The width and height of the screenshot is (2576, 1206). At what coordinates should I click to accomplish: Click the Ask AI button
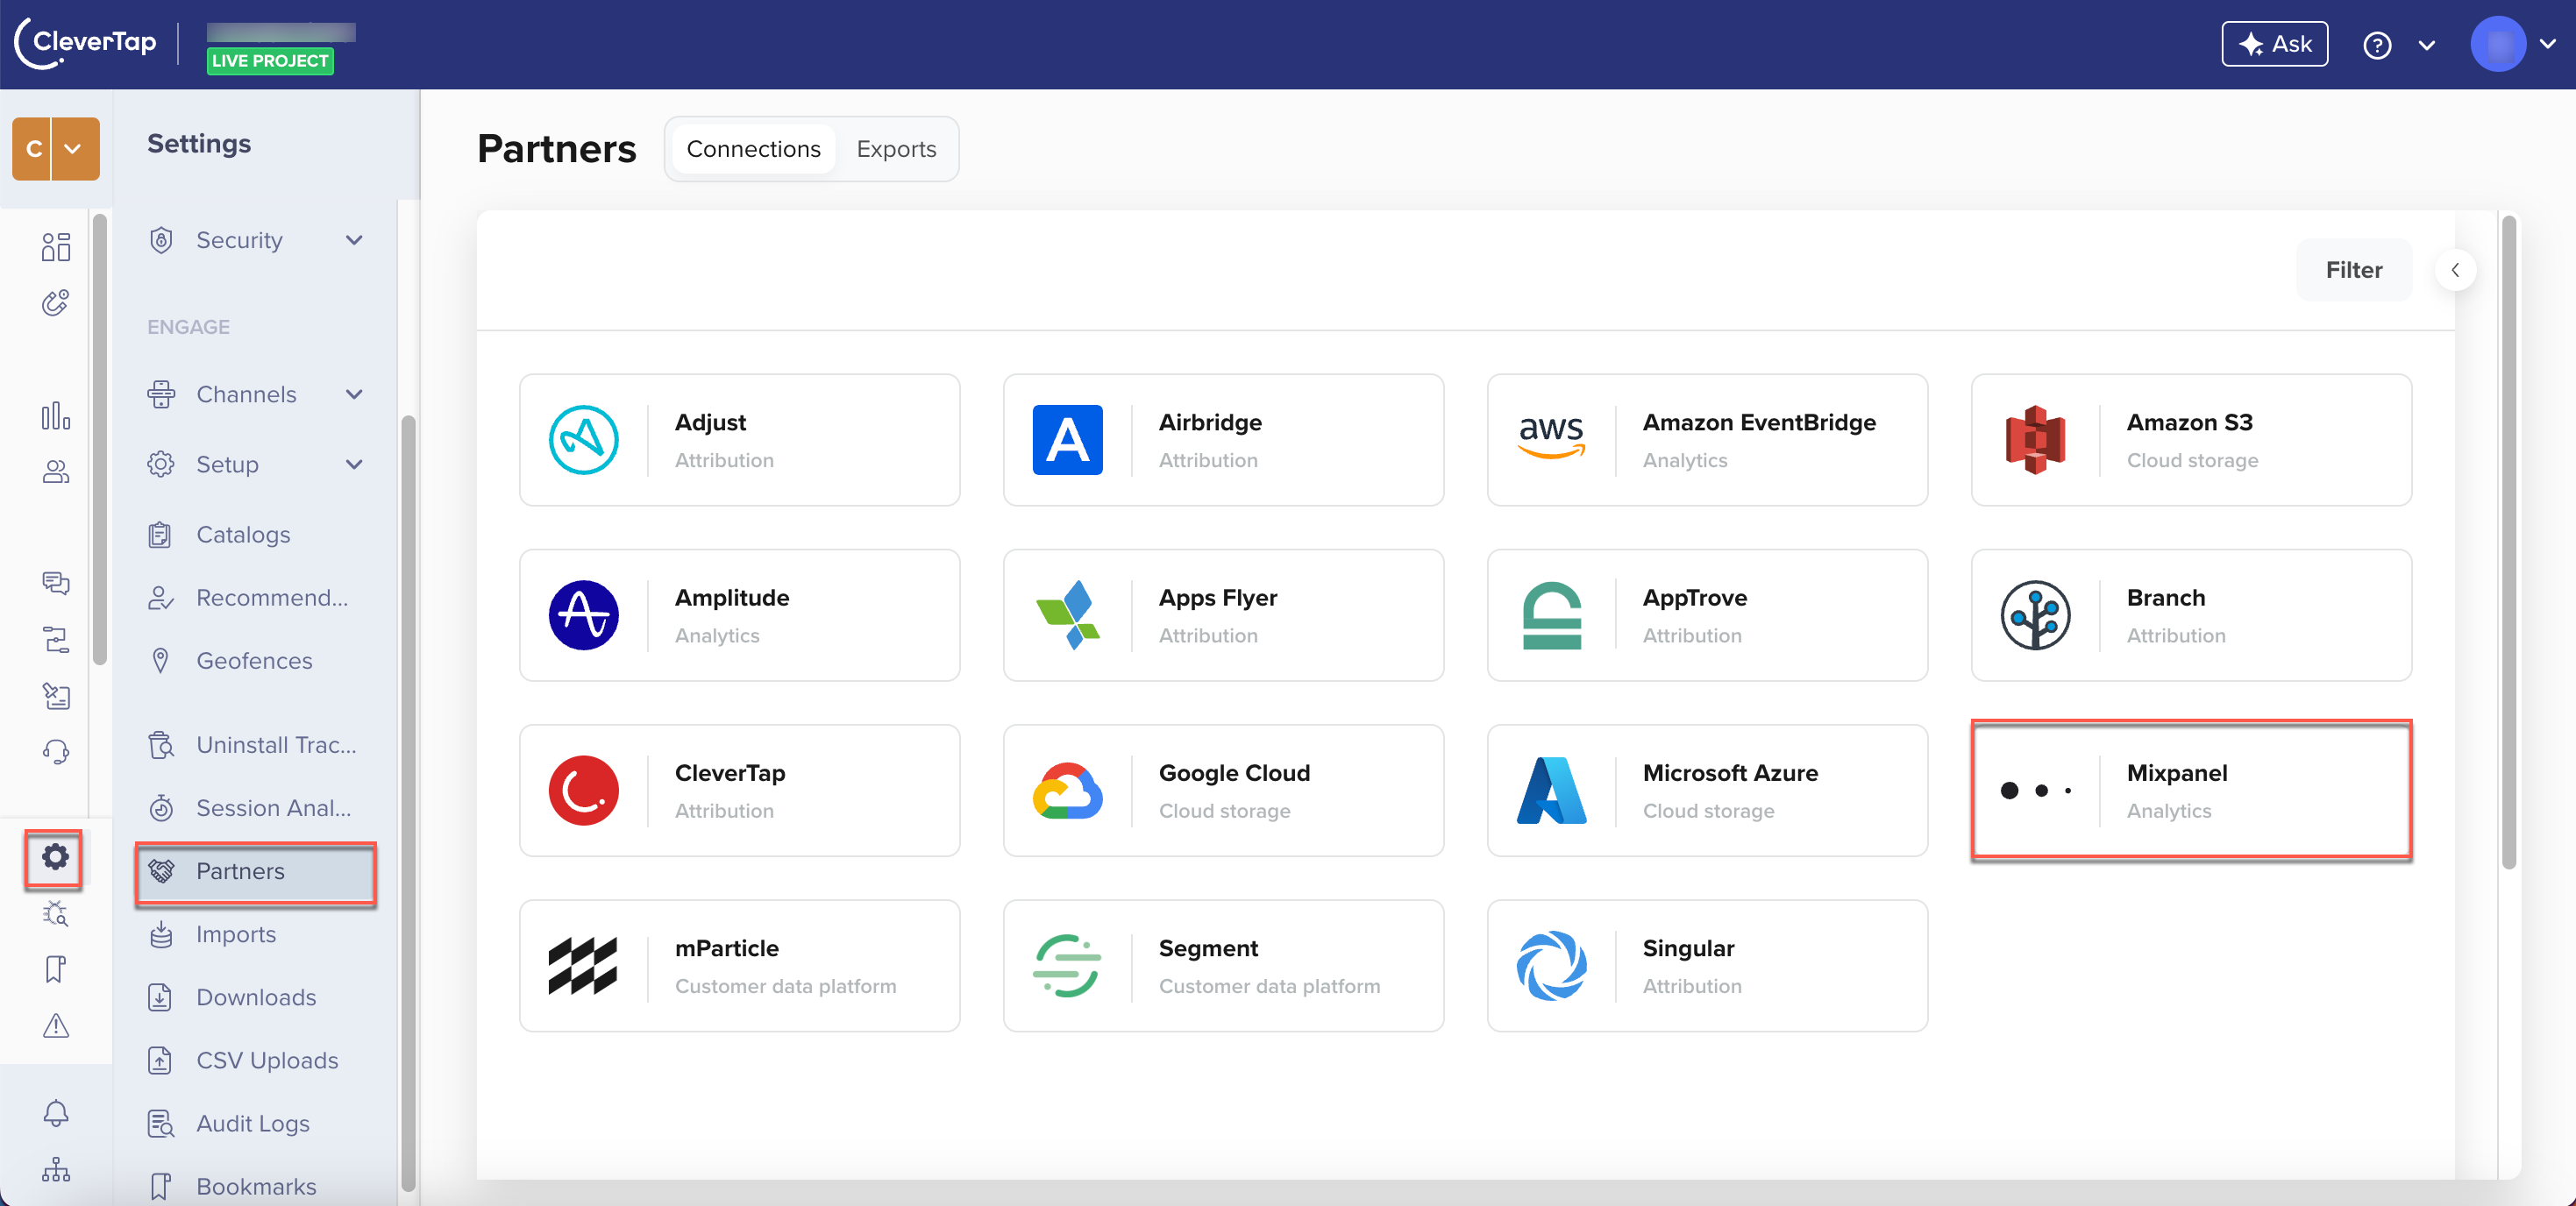(x=2274, y=44)
